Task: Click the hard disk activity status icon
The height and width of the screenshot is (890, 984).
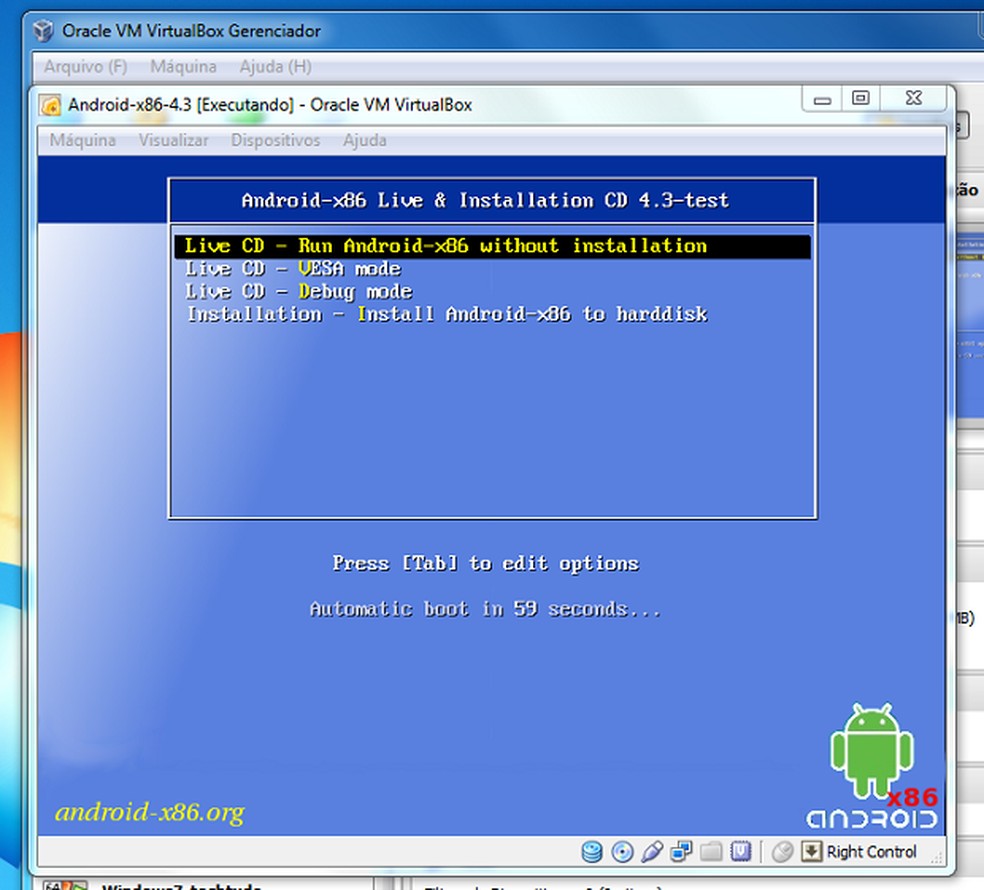Action: point(592,852)
